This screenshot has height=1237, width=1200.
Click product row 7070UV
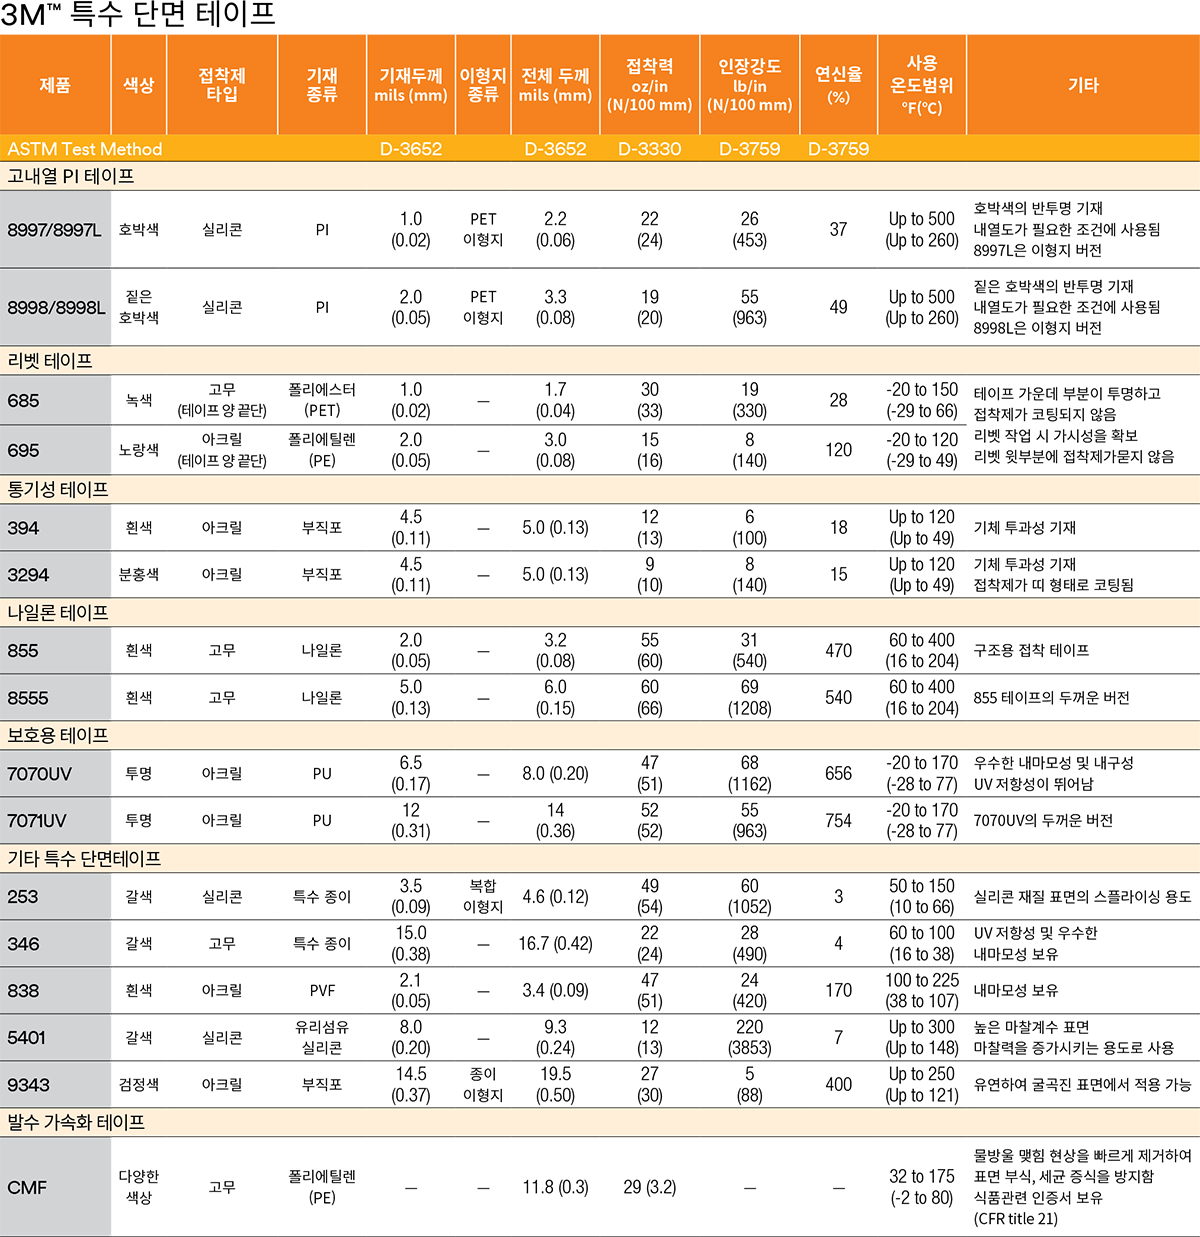(x=40, y=774)
